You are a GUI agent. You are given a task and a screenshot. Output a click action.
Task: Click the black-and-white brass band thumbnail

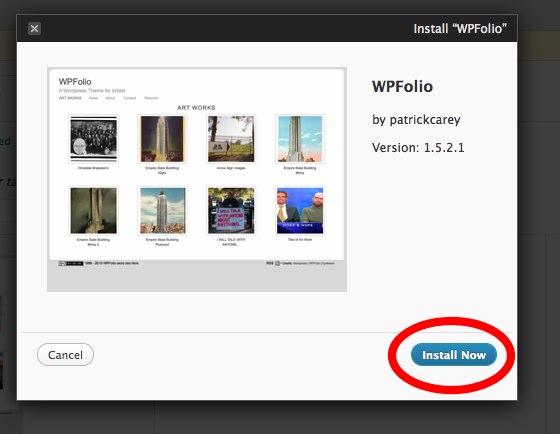pyautogui.click(x=94, y=139)
